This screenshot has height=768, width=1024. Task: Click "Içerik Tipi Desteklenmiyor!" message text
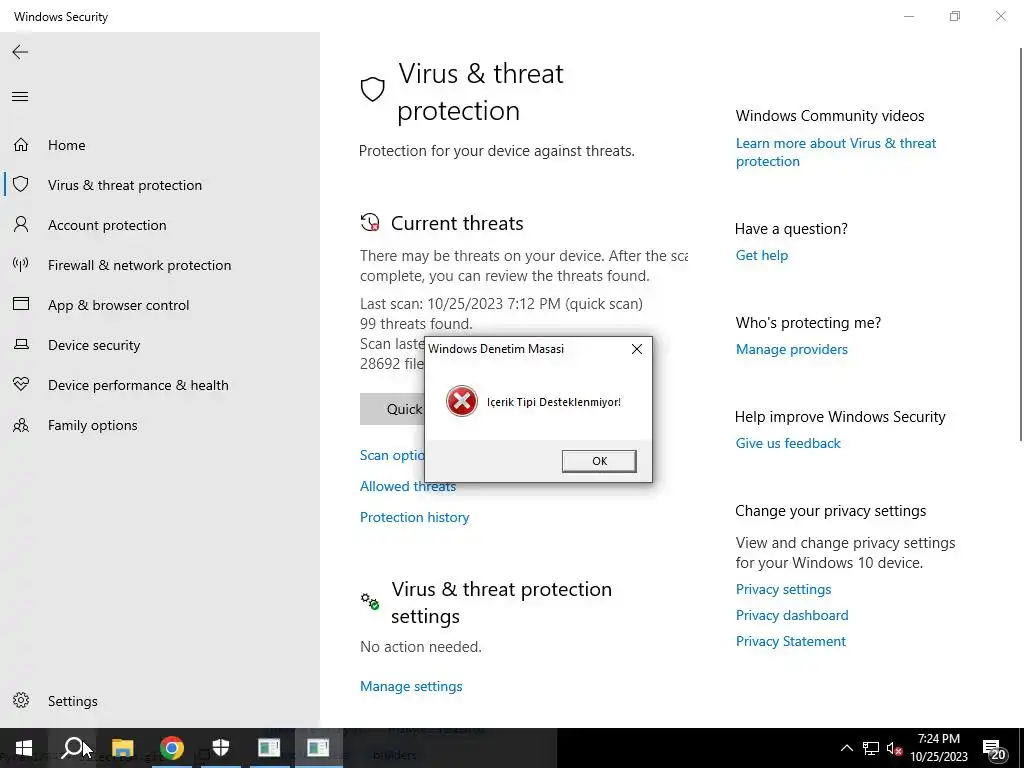click(554, 402)
